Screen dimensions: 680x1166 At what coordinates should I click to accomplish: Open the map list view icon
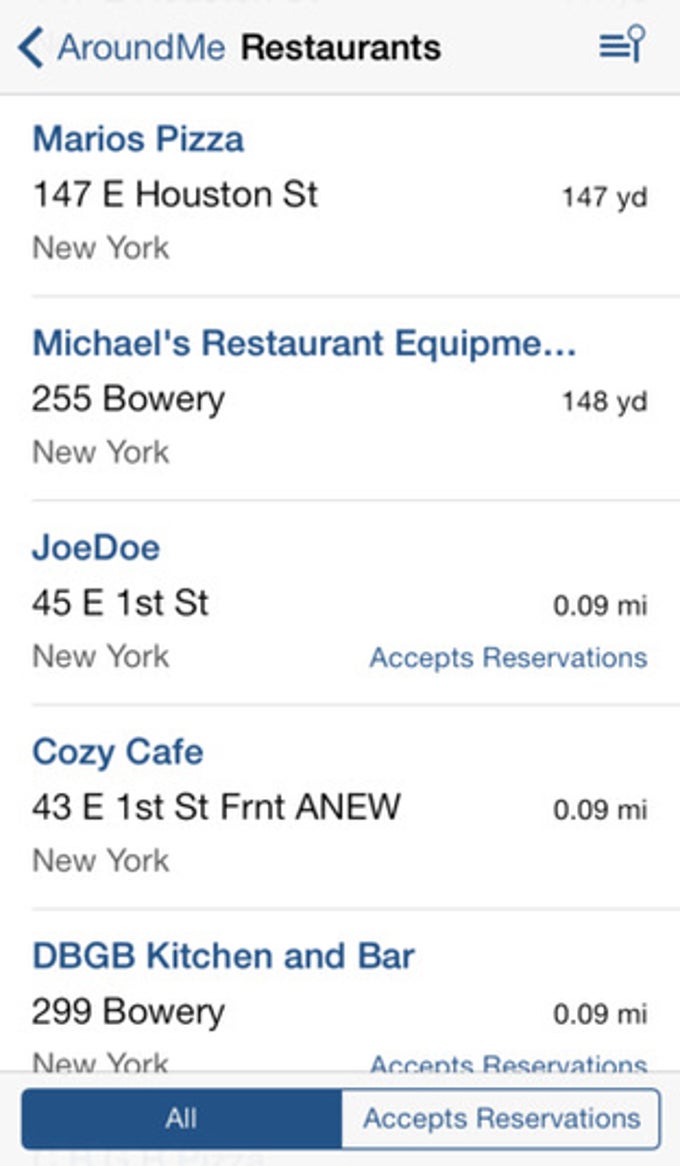[622, 44]
